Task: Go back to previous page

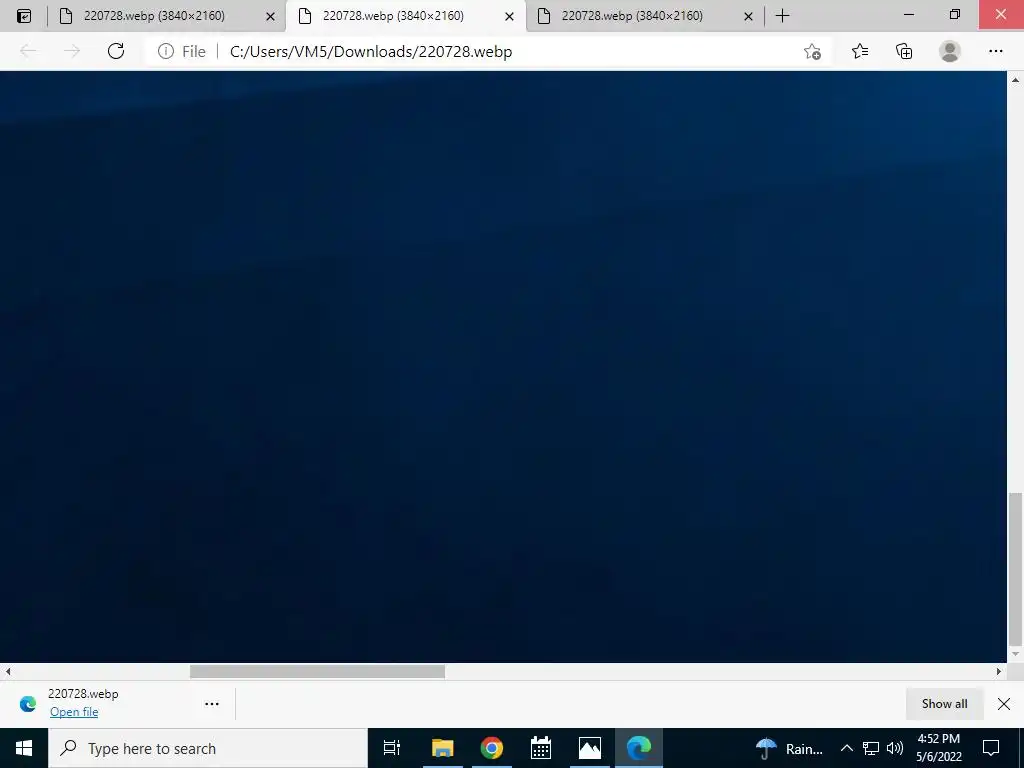Action: click(27, 51)
